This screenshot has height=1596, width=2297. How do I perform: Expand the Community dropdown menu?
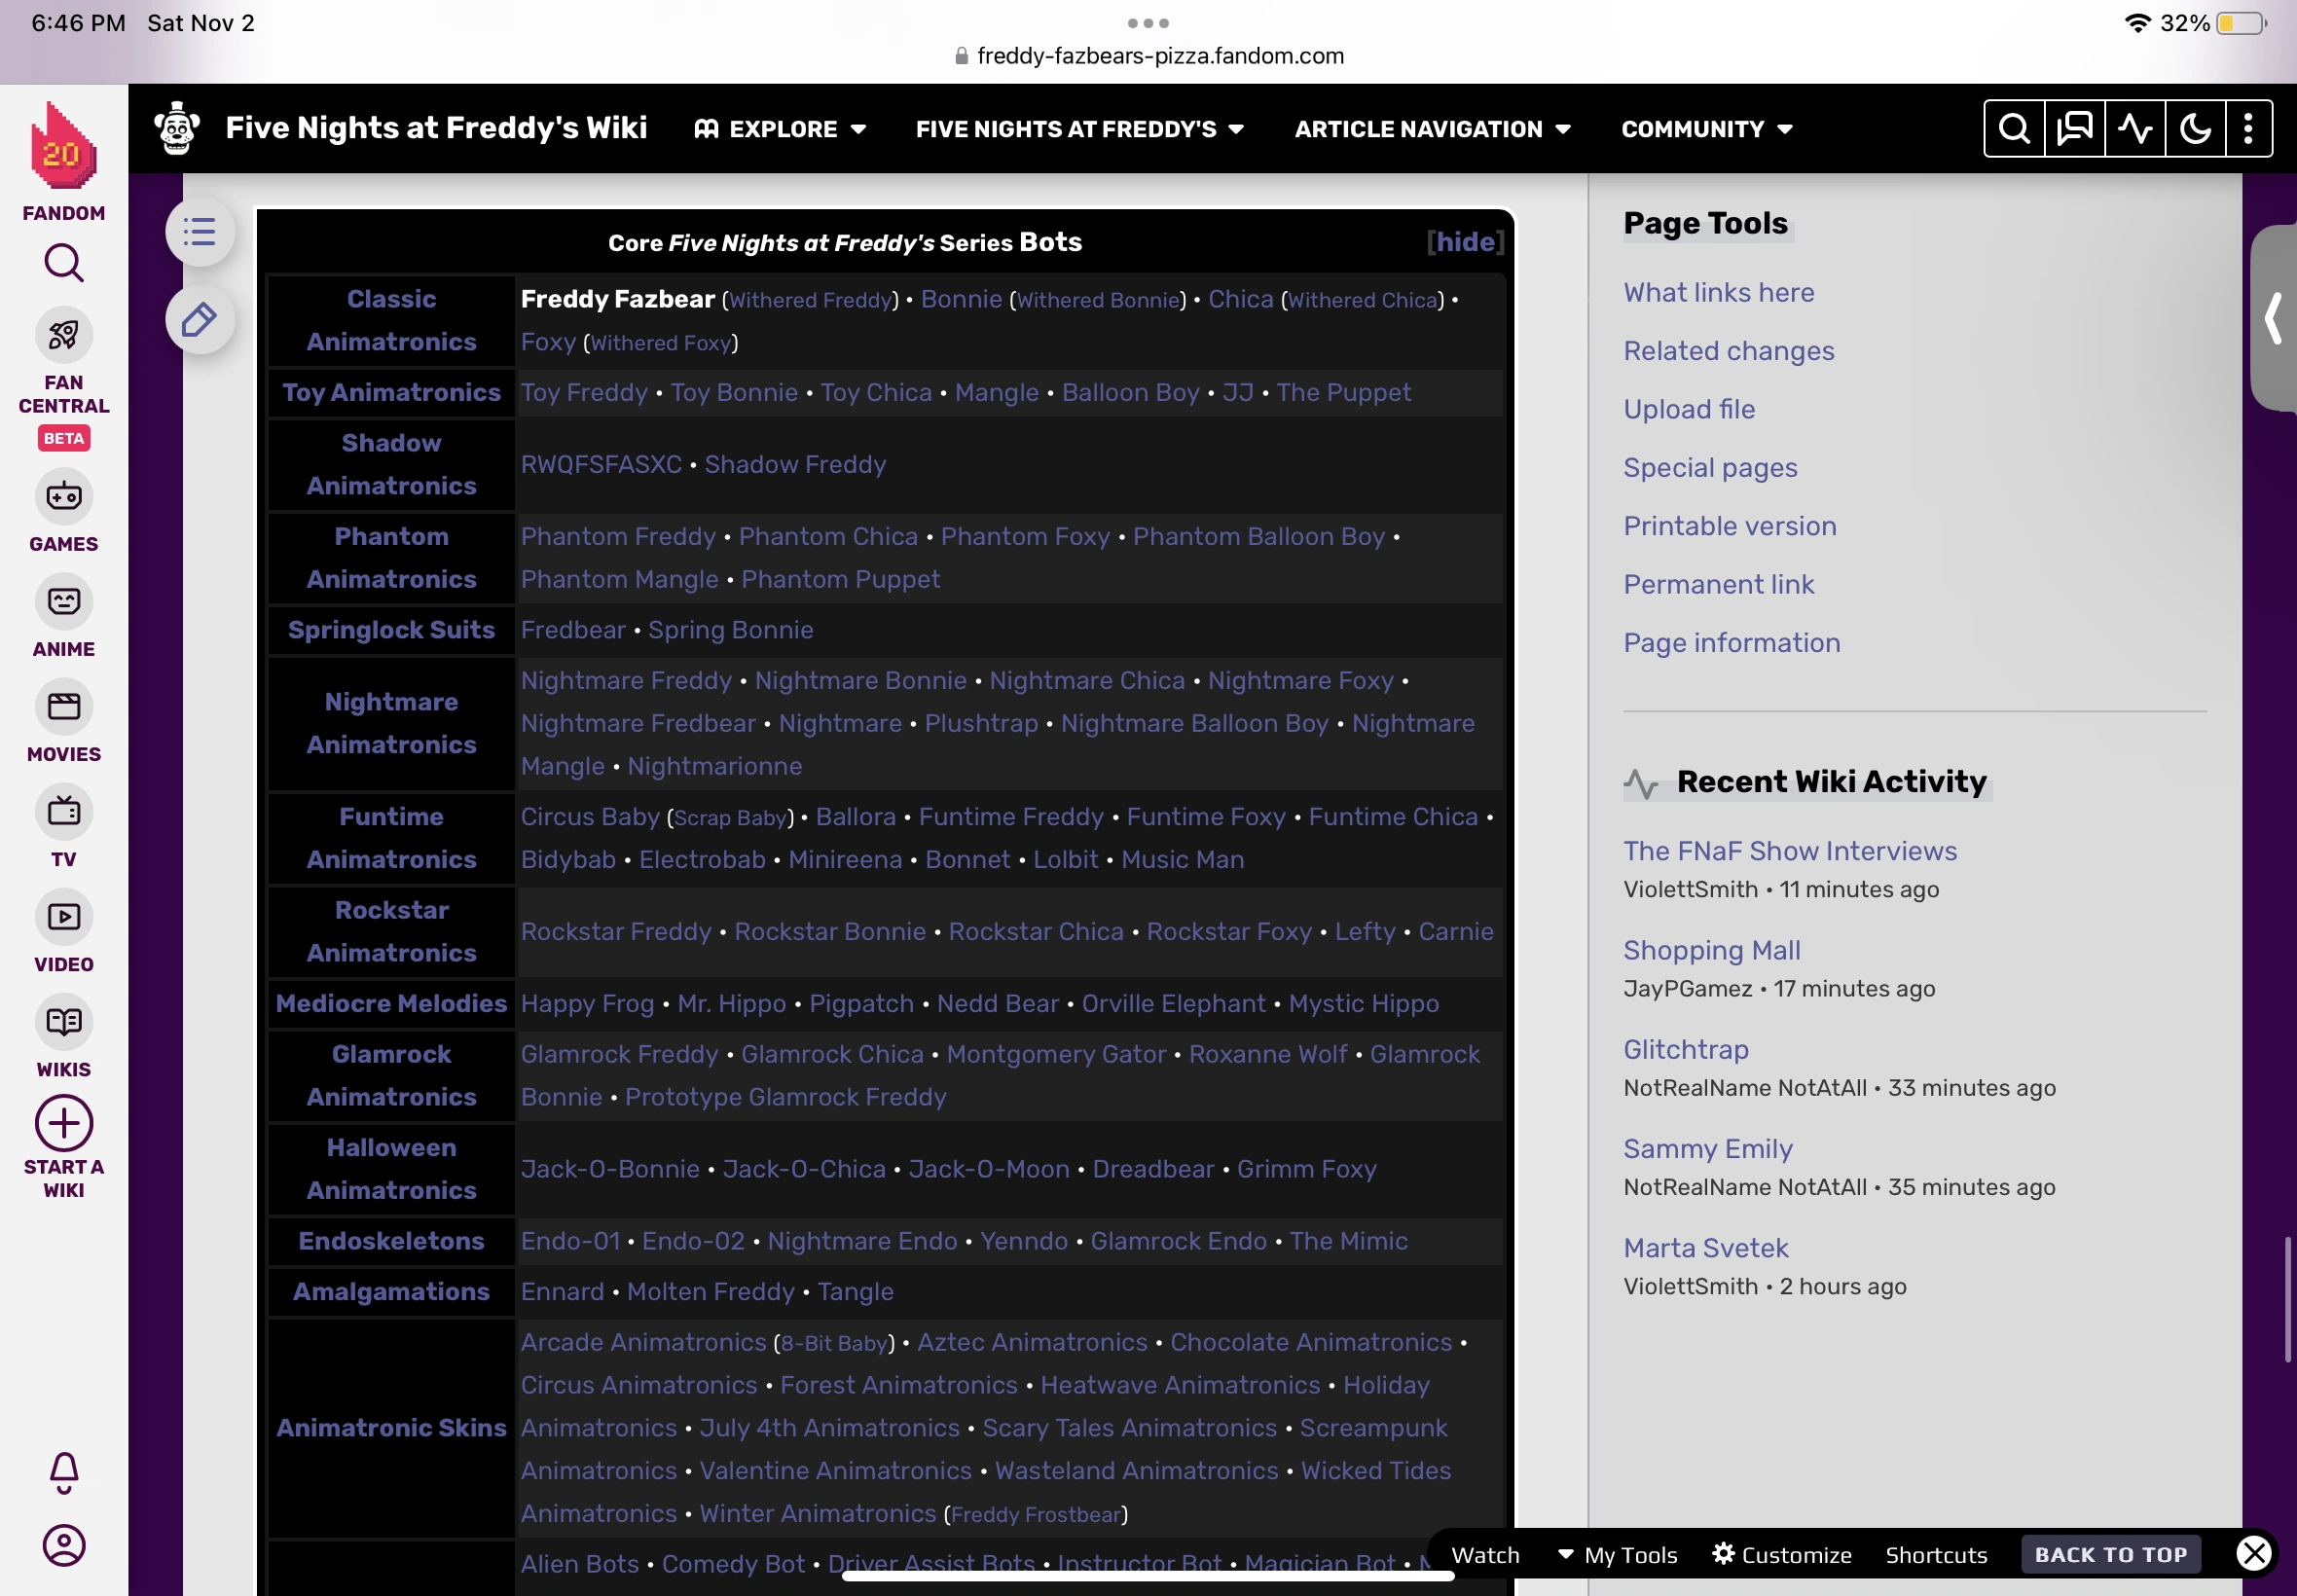coord(1707,129)
